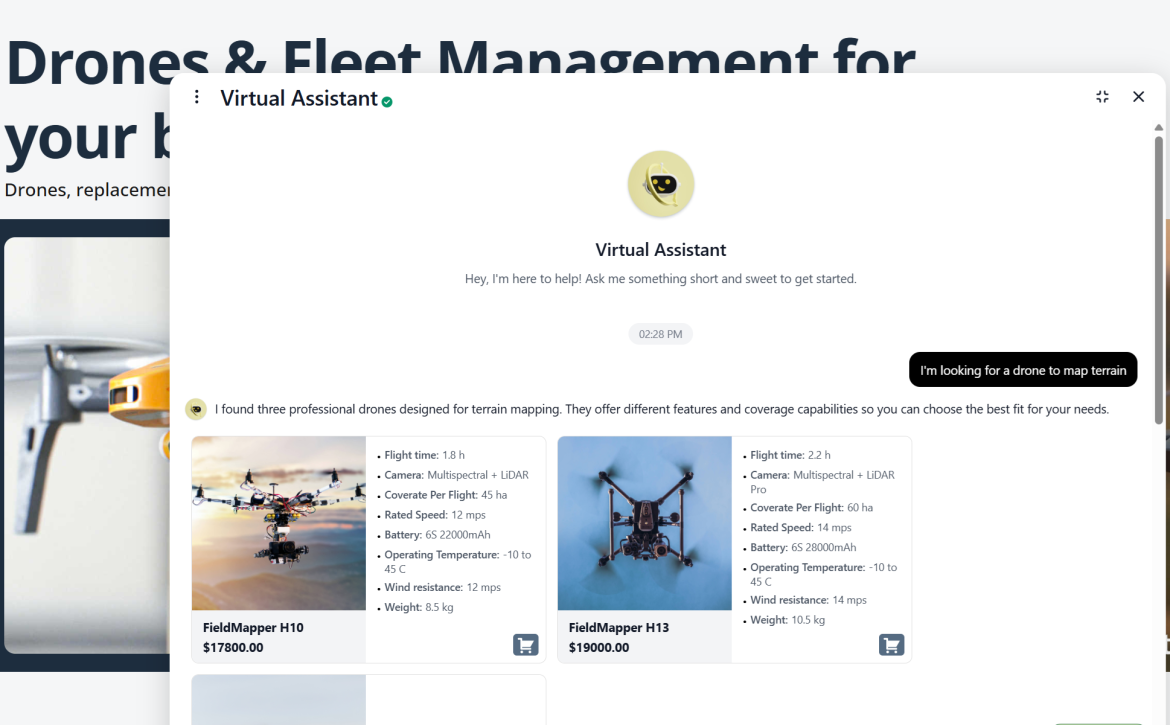
Task: Click 'Camera: Multispectral + LiDAR Pro' spec
Action: pyautogui.click(x=822, y=482)
